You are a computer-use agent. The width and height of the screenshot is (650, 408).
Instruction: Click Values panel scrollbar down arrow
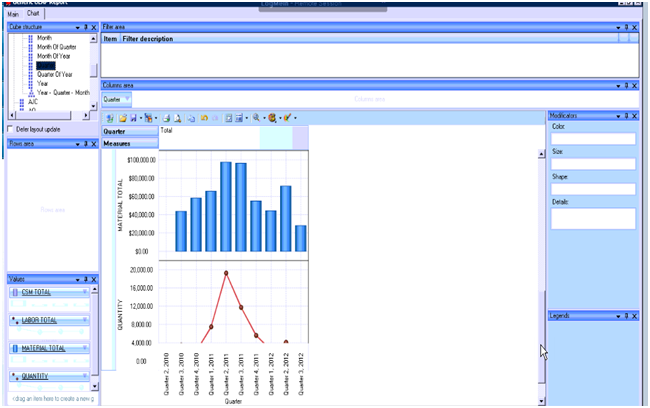[x=95, y=386]
